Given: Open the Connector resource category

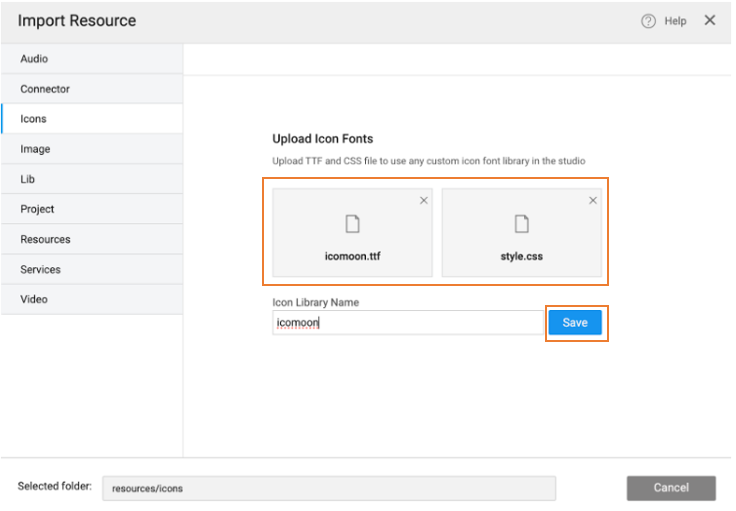Looking at the screenshot, I should click(45, 89).
